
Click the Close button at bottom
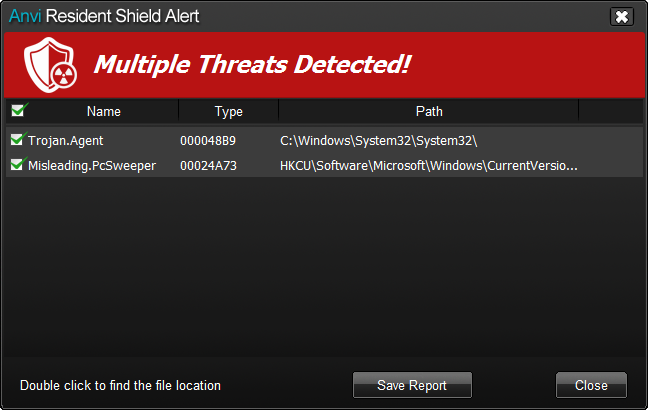point(591,385)
